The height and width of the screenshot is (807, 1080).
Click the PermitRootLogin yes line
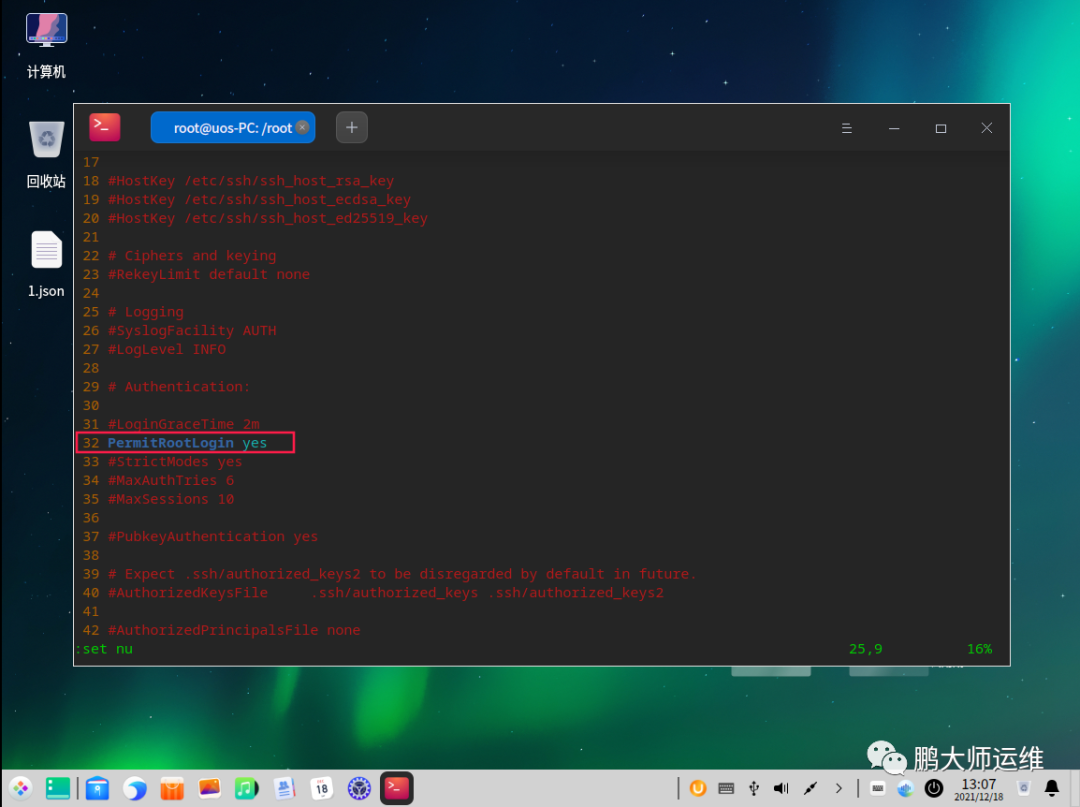186,443
